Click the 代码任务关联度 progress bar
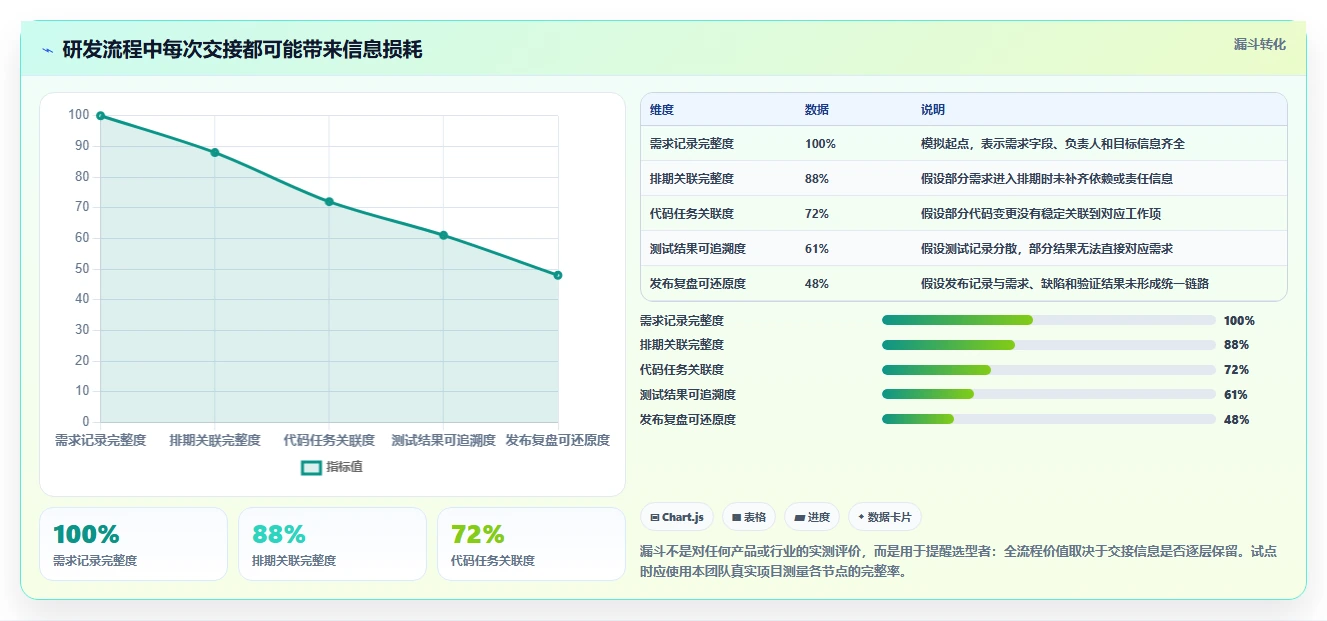 [1049, 370]
